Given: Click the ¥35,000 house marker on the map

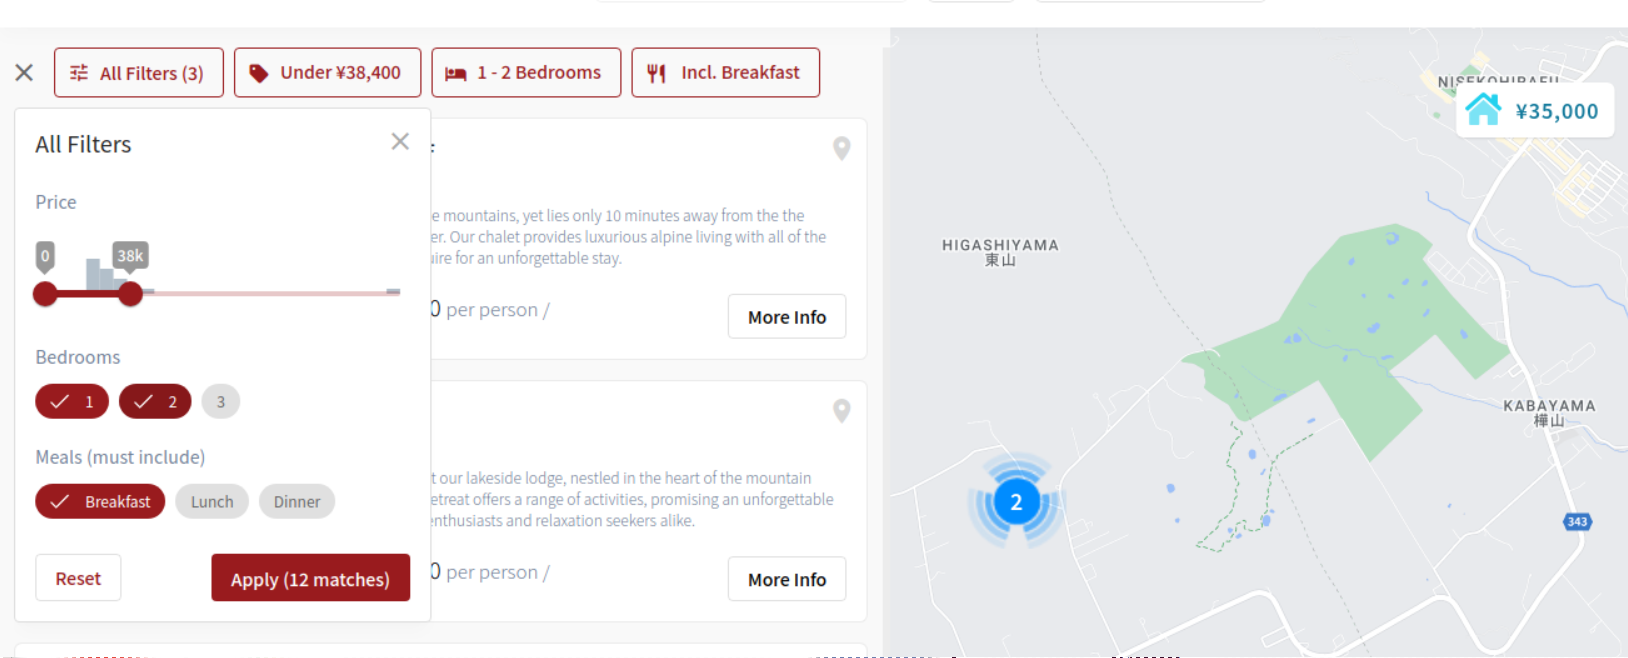Looking at the screenshot, I should tap(1534, 111).
